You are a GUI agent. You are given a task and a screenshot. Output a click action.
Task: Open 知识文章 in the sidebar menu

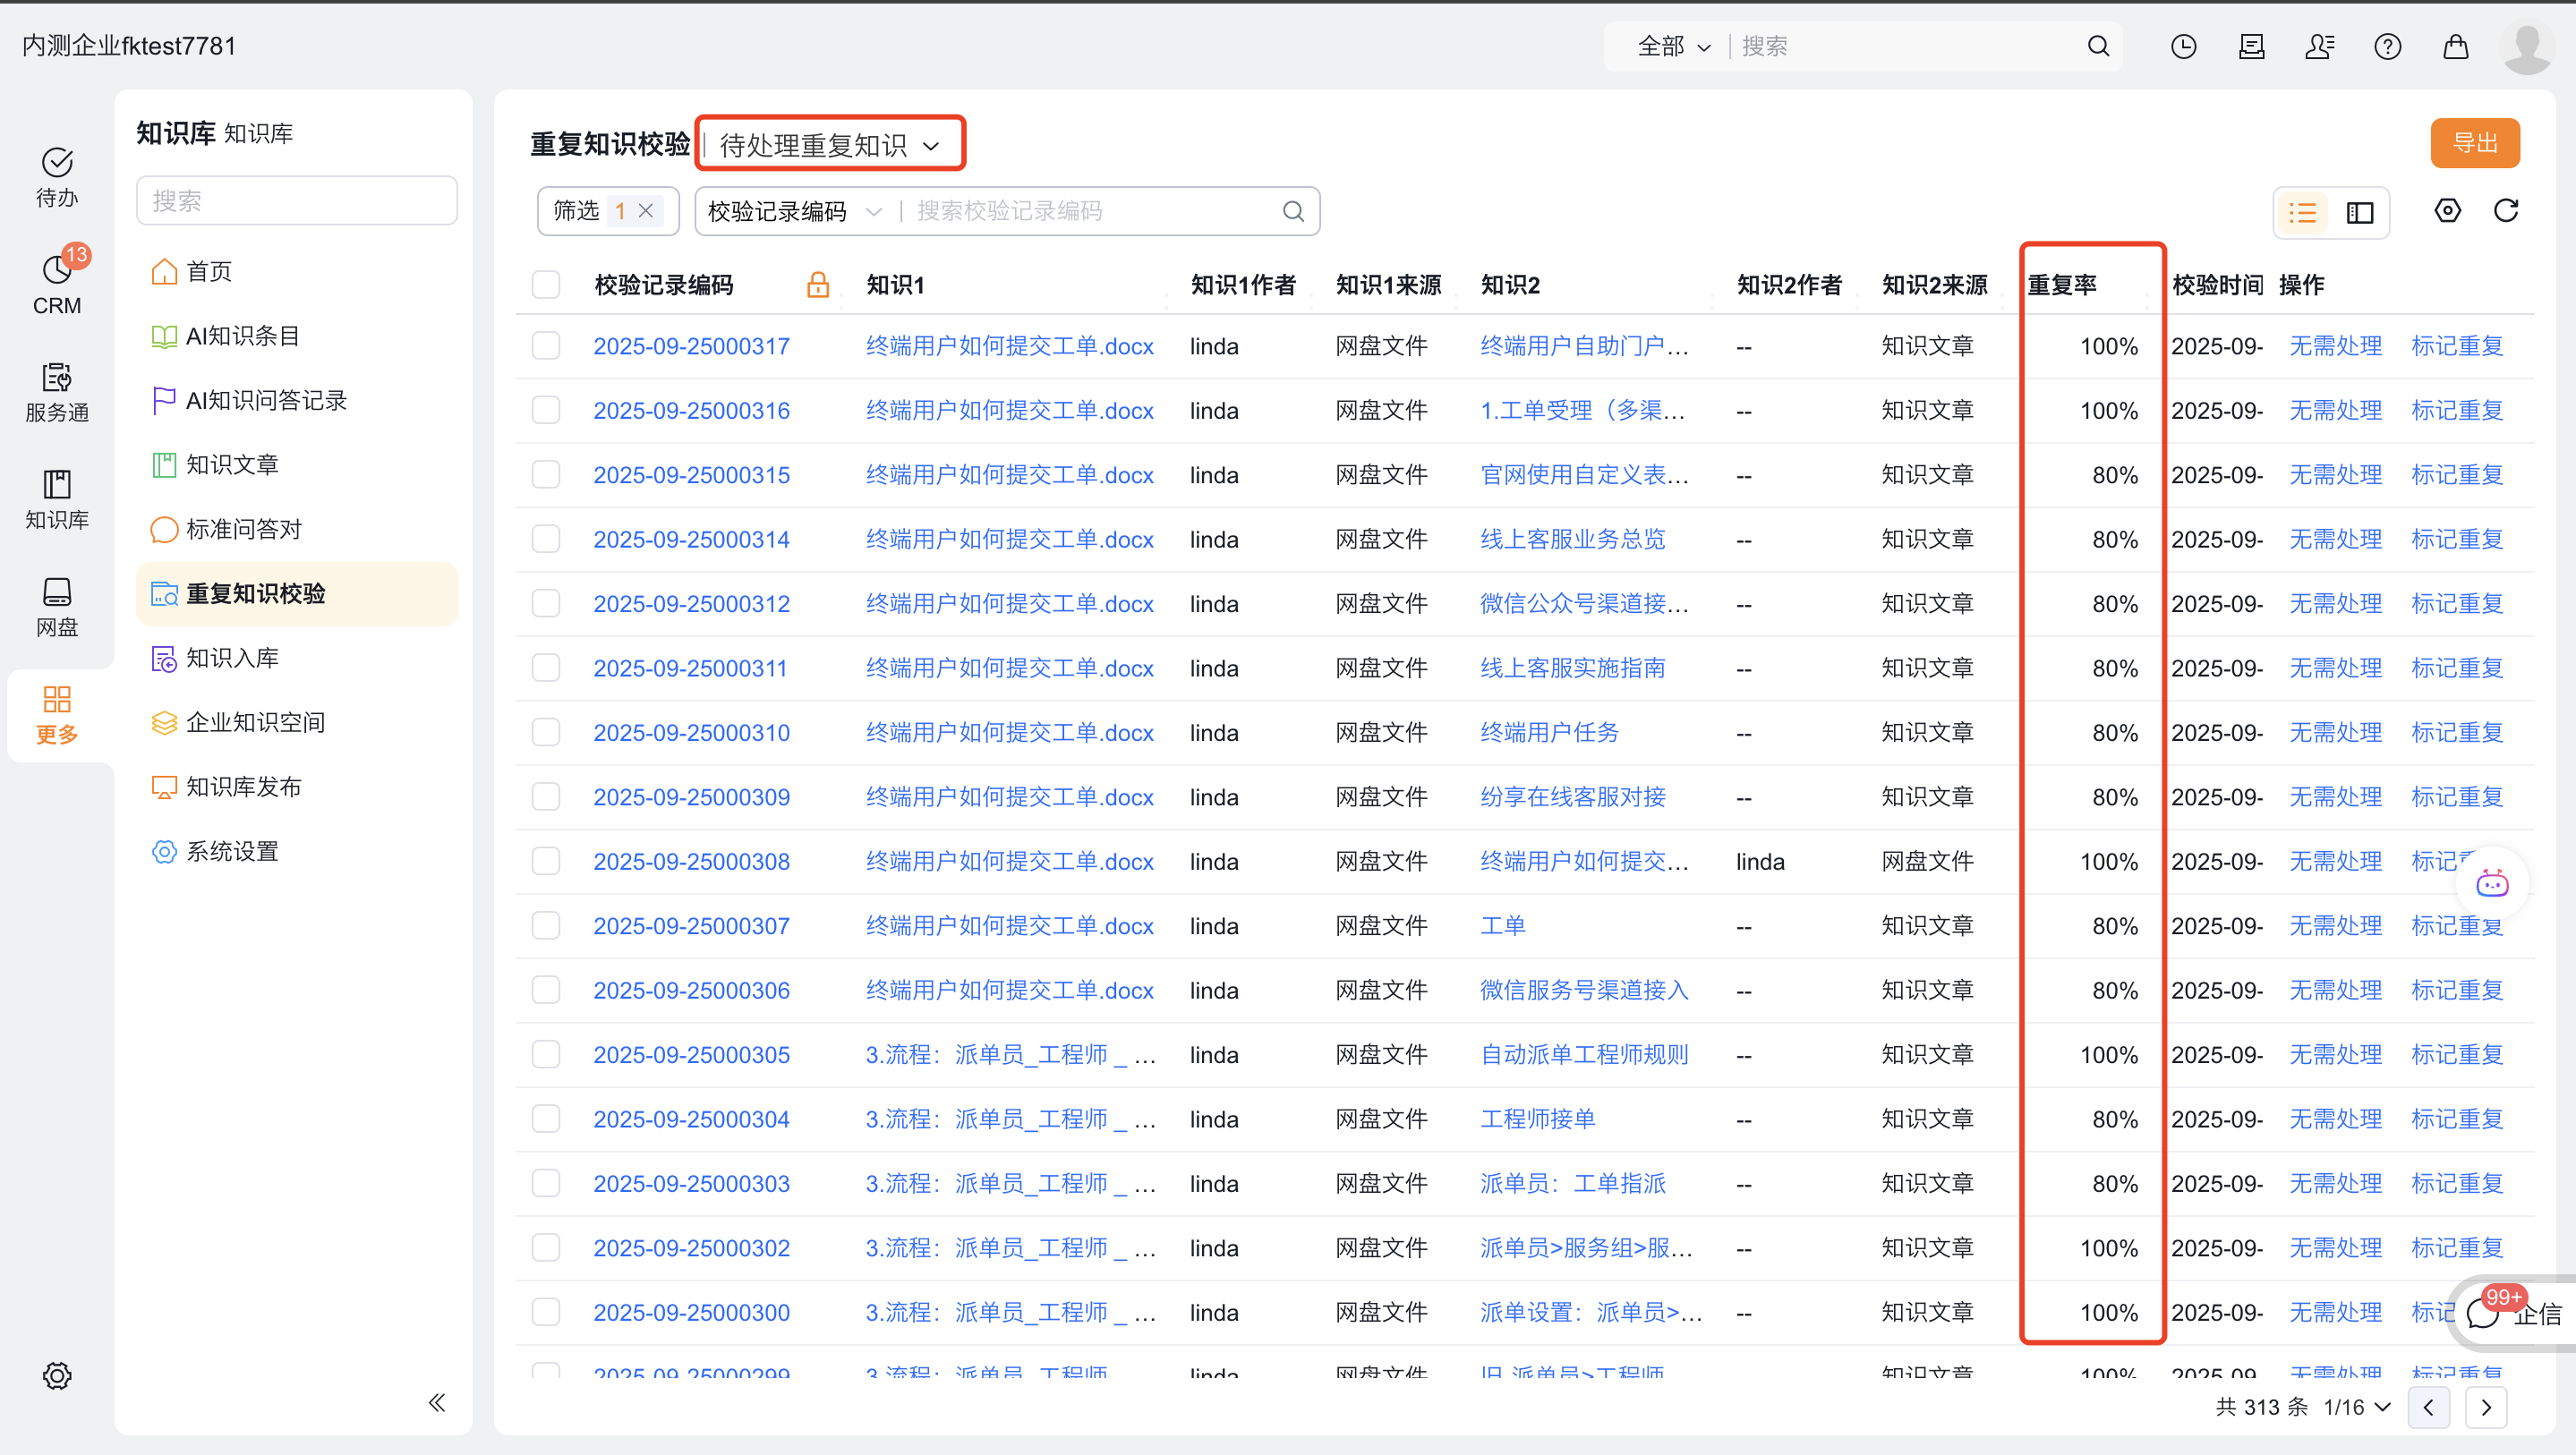232,465
